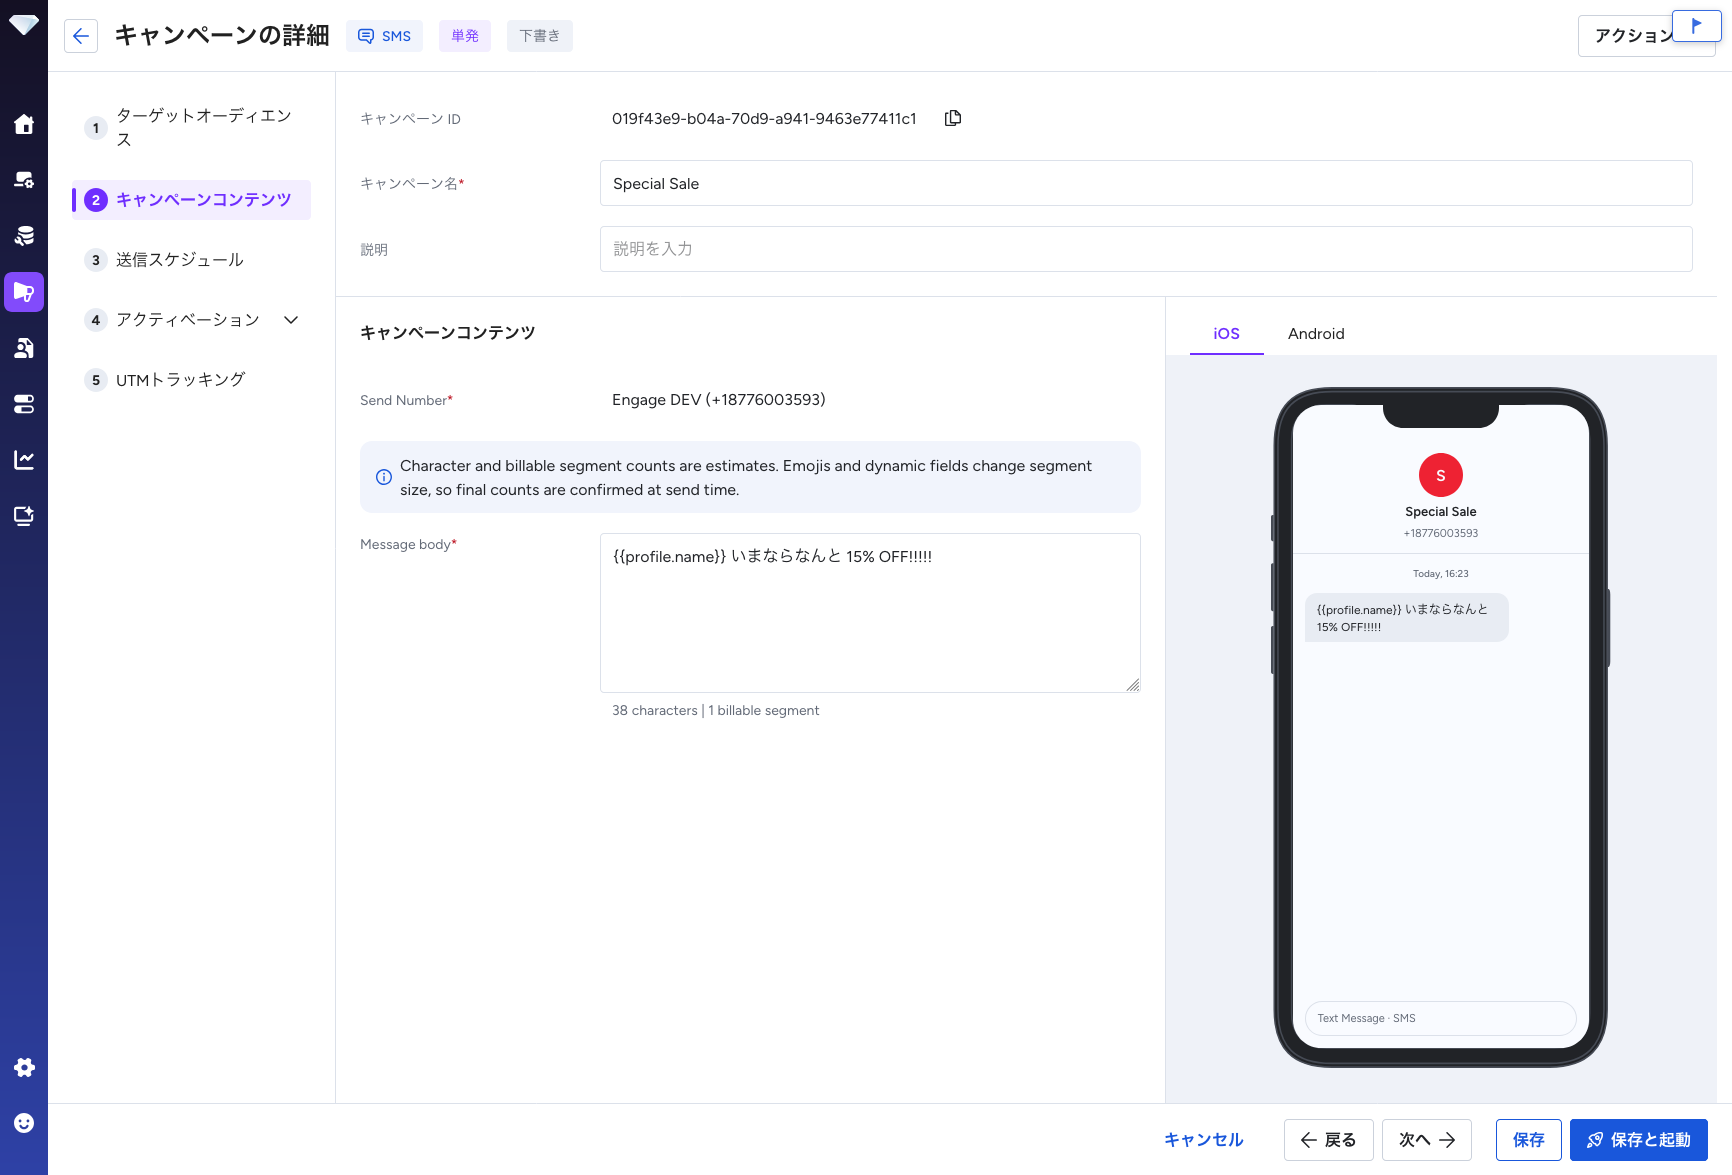Open the user profile icon in sidebar

point(24,348)
